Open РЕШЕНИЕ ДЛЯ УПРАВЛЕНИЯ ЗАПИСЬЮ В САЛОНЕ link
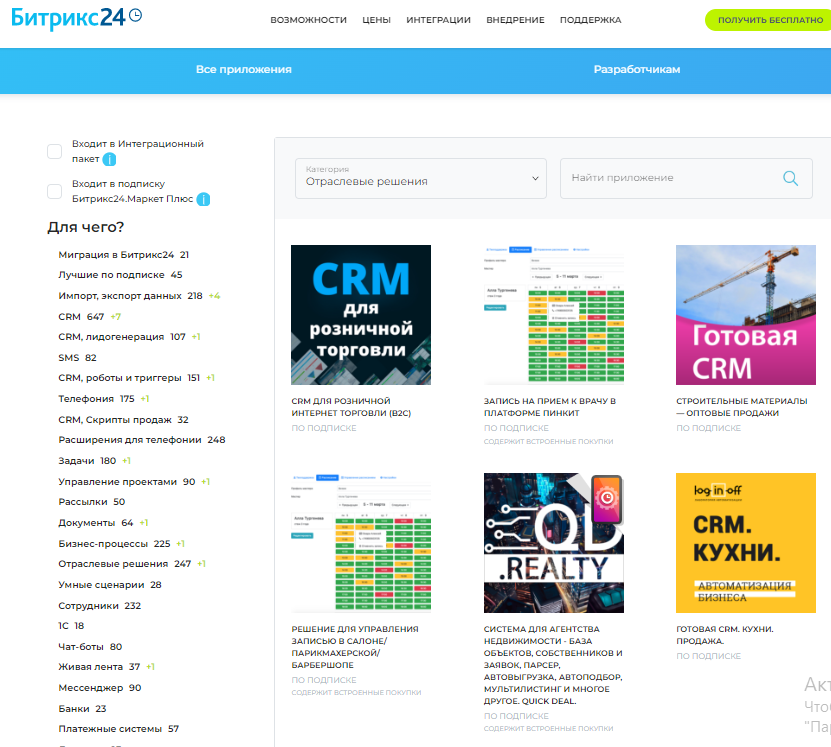The height and width of the screenshot is (747, 831). point(355,647)
